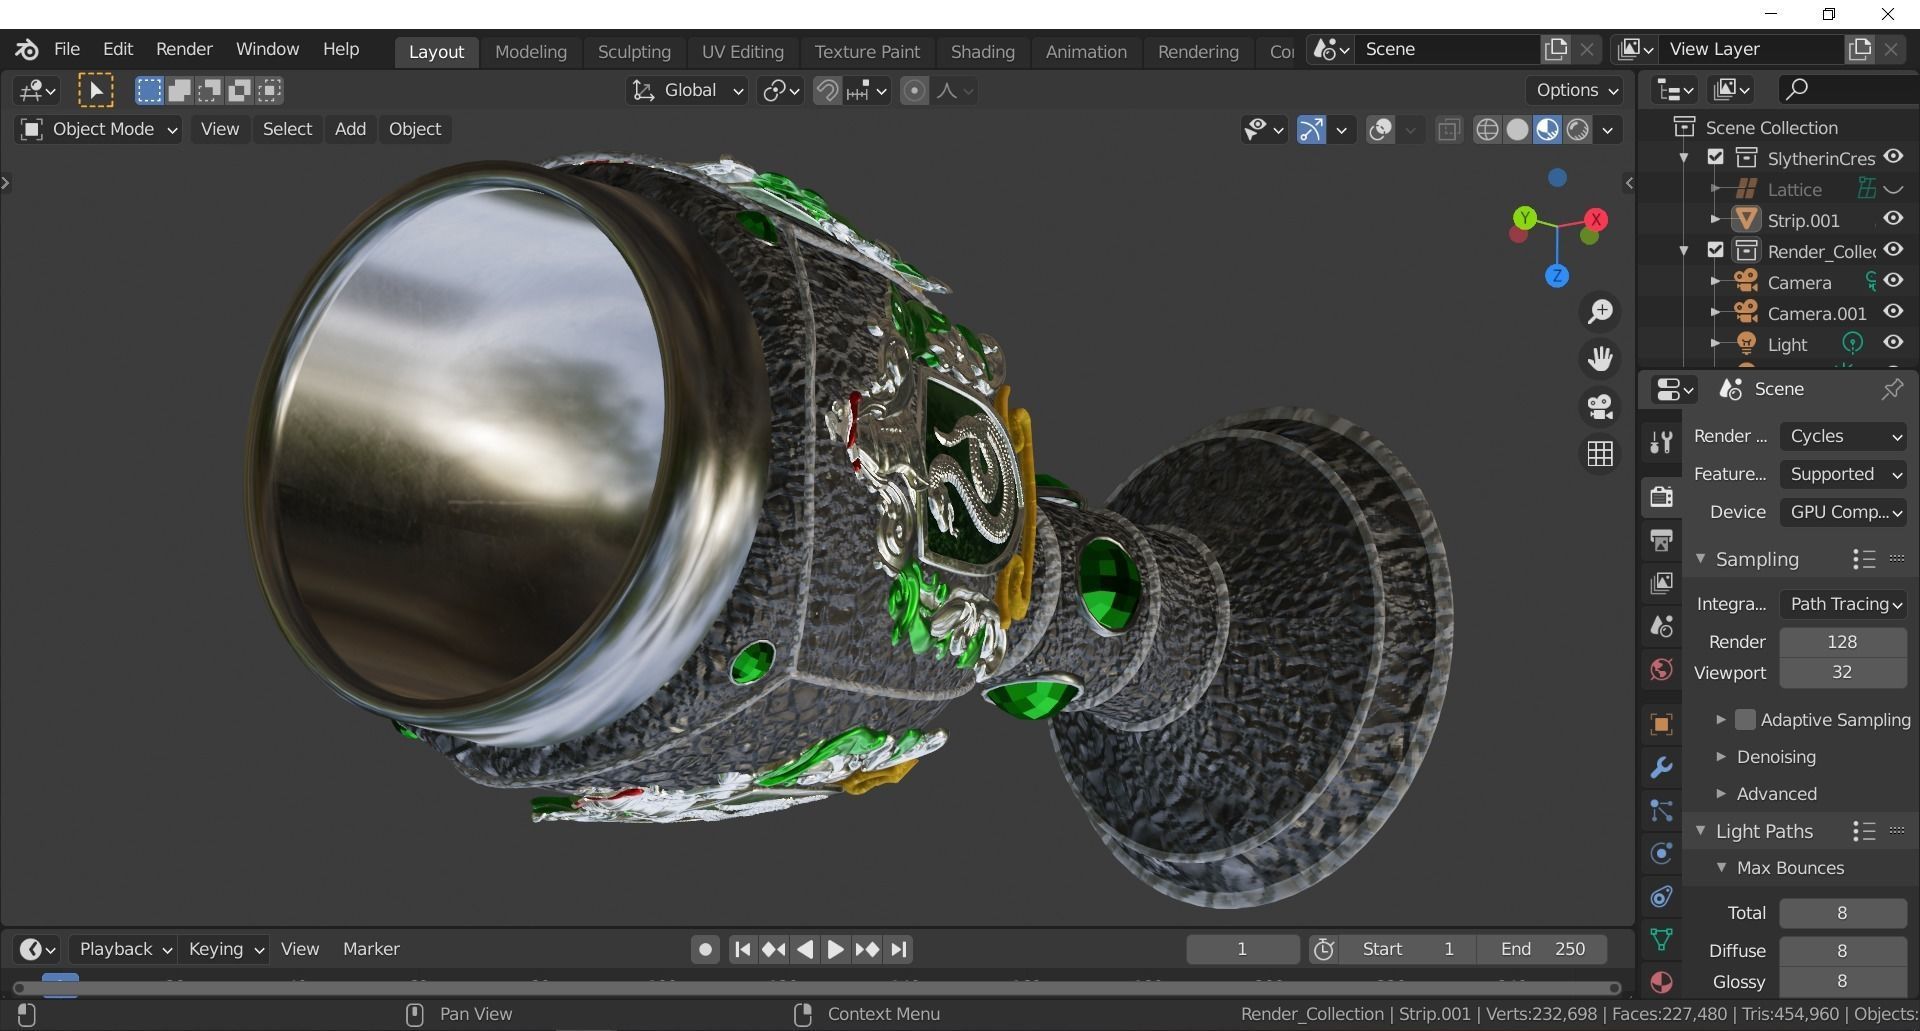Open the Modifiers properties wrench tab
1920x1031 pixels.
pos(1661,767)
